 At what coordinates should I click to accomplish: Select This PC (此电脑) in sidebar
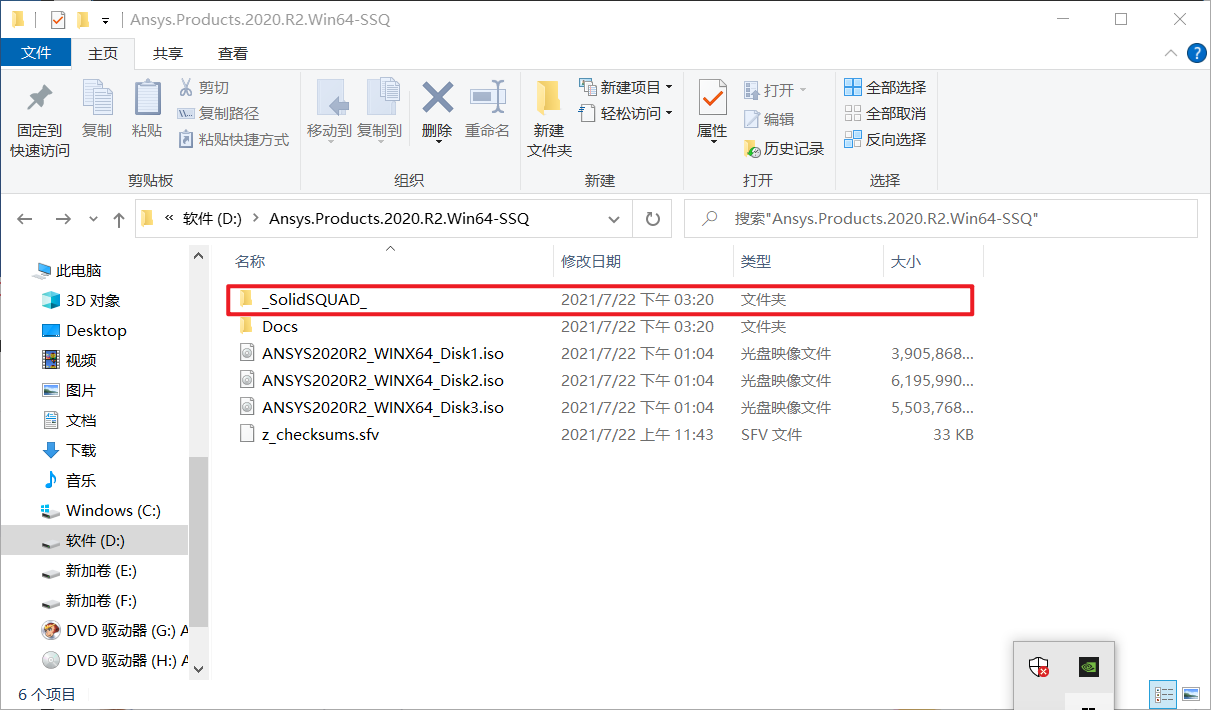[x=68, y=271]
